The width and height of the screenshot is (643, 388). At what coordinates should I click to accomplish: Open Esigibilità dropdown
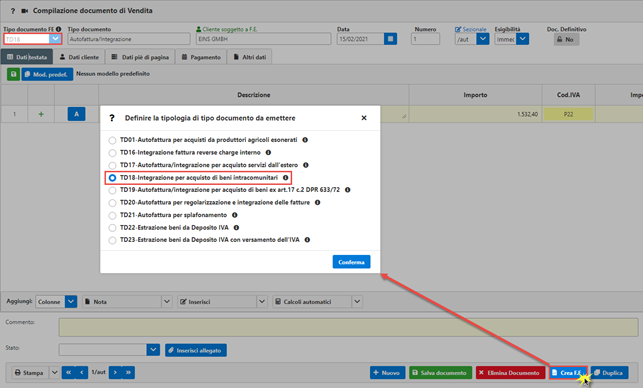coord(522,39)
